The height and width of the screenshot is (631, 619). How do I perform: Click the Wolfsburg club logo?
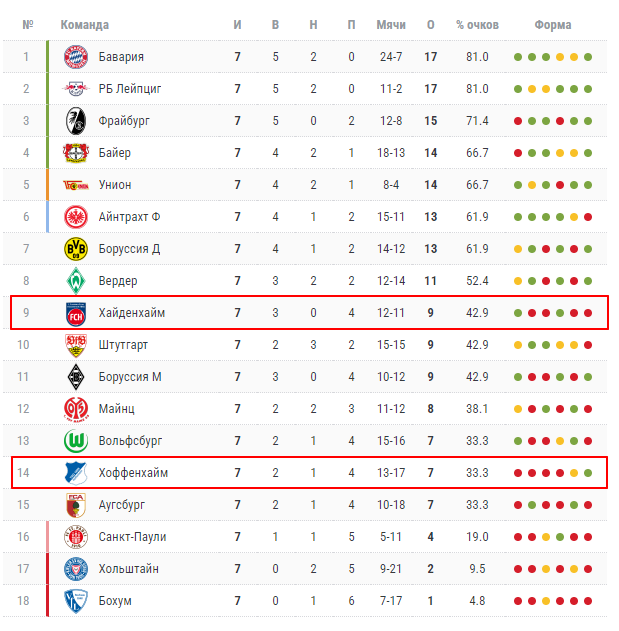point(77,441)
